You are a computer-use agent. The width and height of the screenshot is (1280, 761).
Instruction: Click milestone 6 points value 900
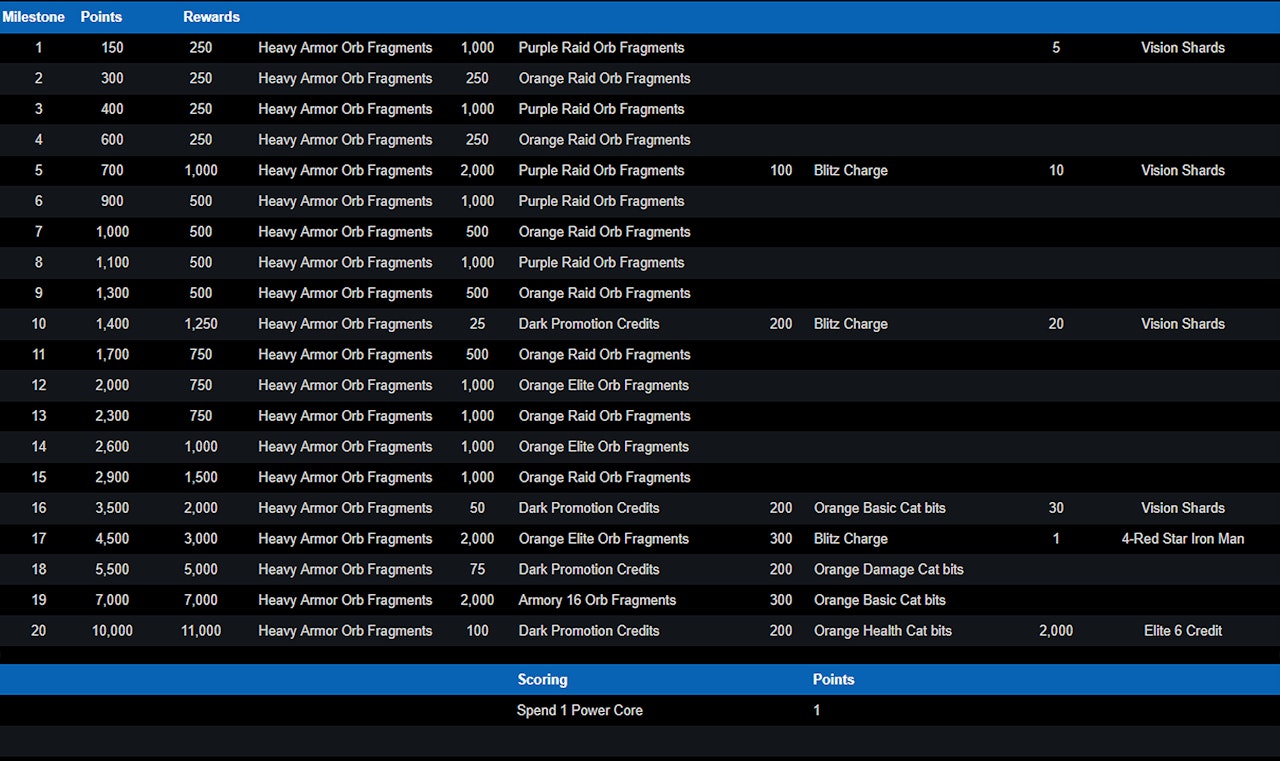[112, 201]
